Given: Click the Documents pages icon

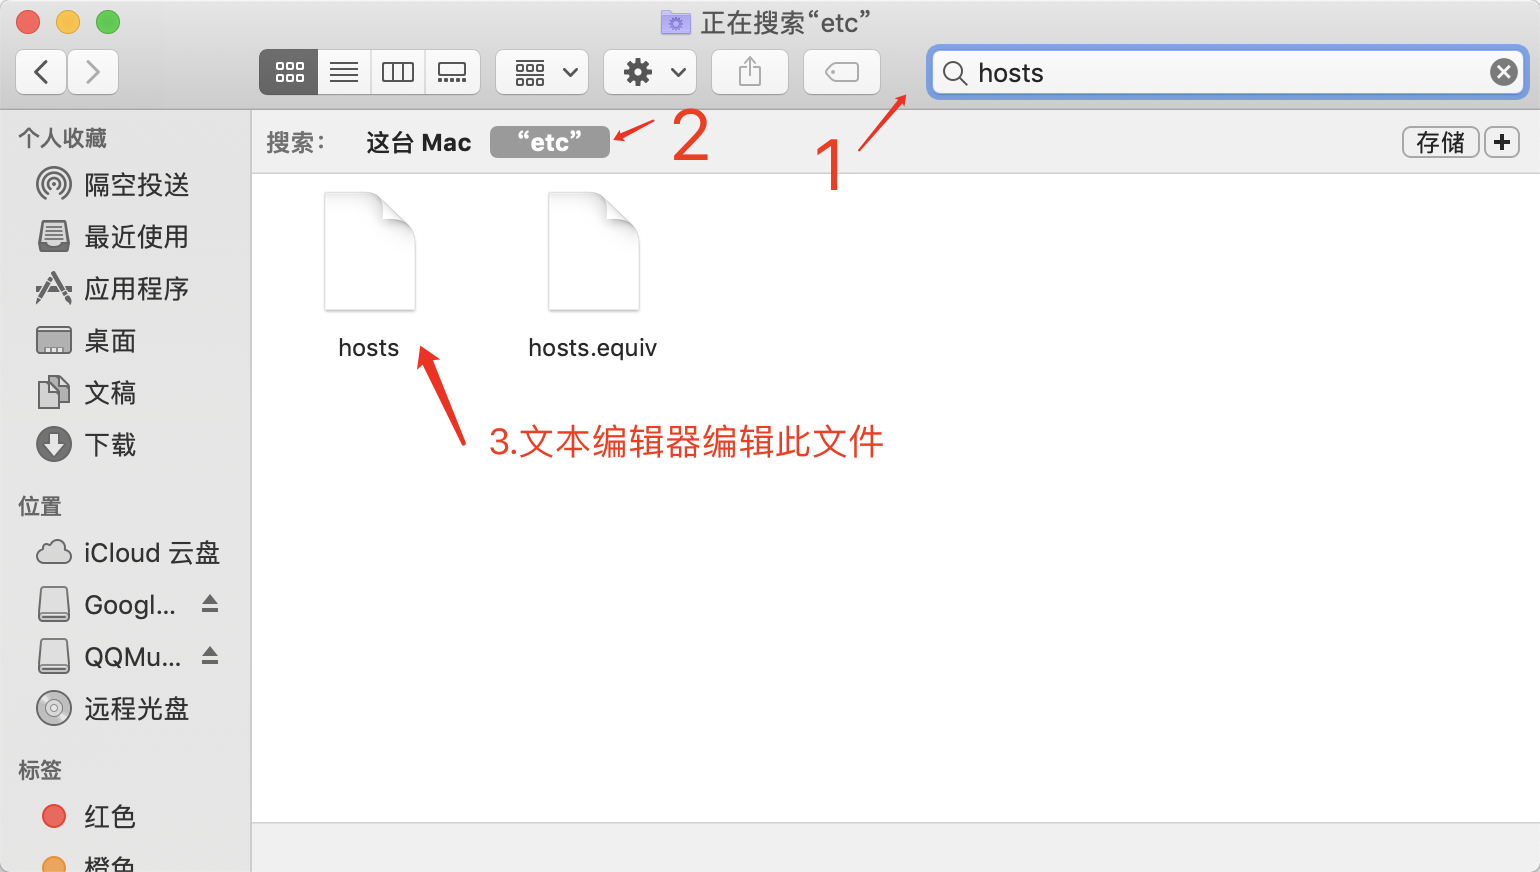Looking at the screenshot, I should point(54,392).
